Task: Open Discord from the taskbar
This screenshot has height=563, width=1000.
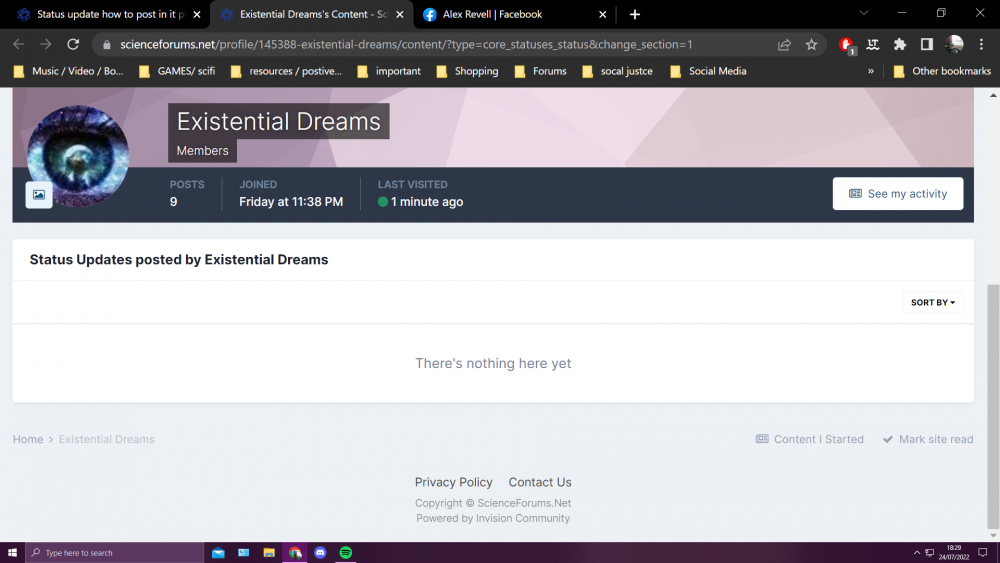Action: [x=320, y=552]
